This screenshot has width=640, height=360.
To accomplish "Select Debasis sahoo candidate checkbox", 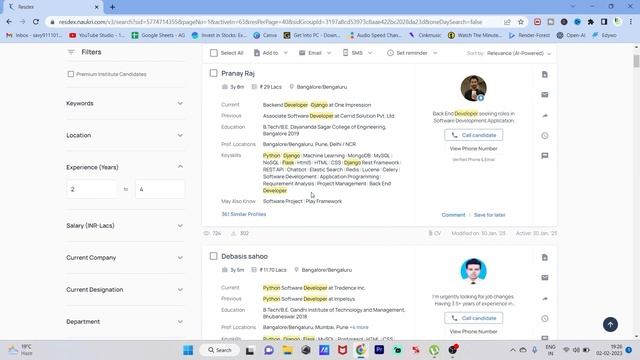I will [213, 256].
